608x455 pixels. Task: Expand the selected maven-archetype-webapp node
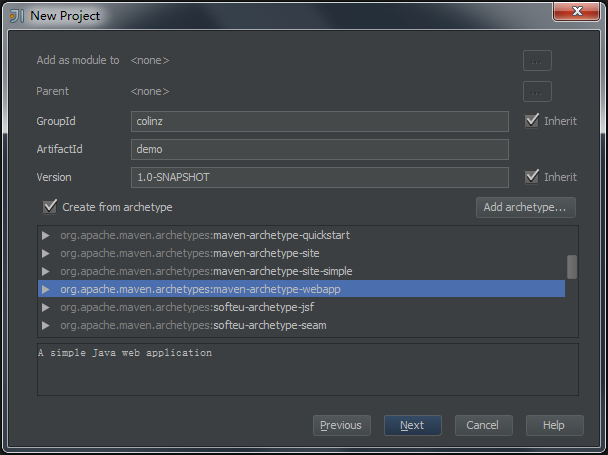(46, 290)
